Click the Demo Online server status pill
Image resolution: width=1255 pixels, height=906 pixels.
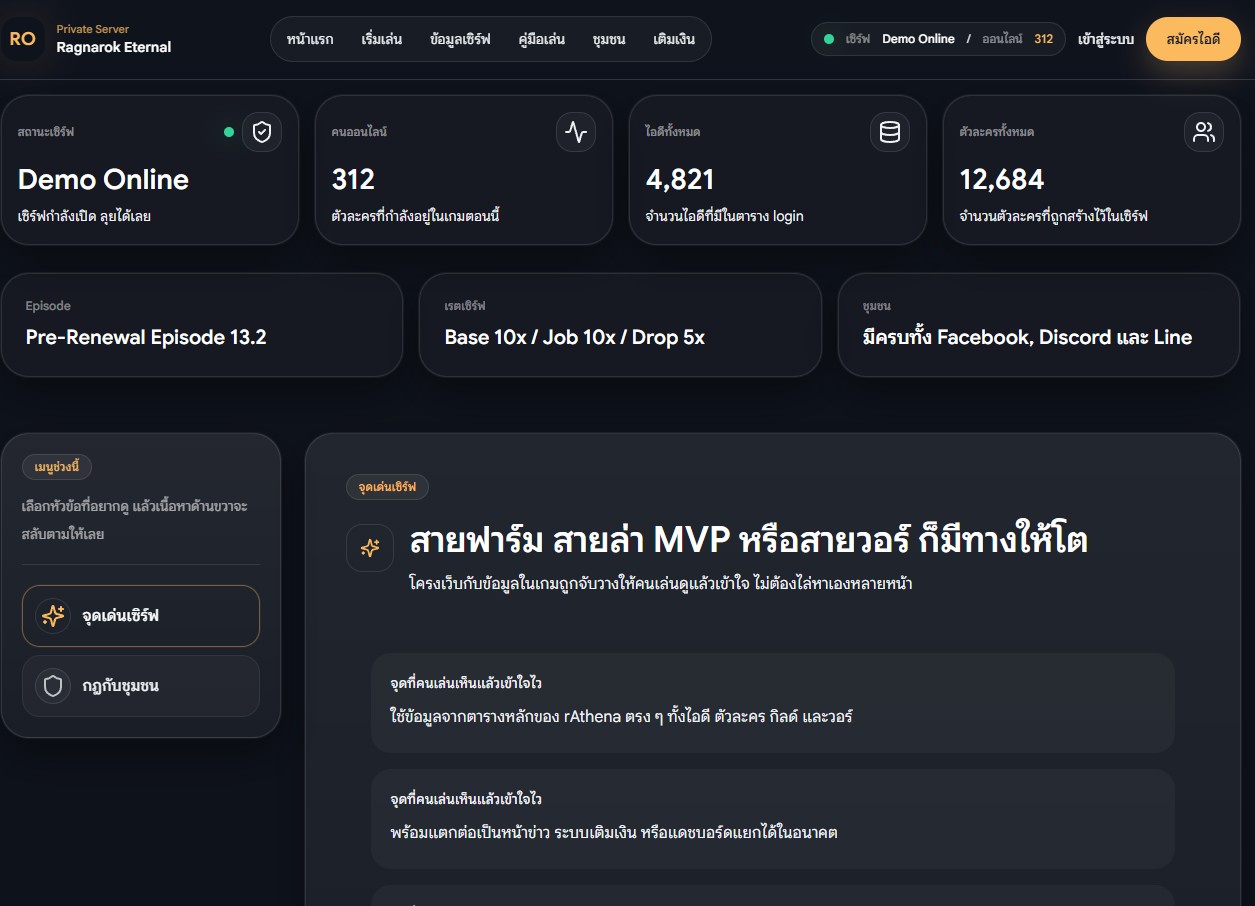click(938, 39)
